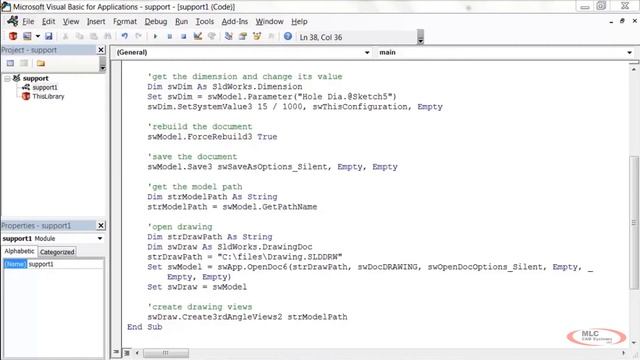Click the Copy toolbar icon
Screen dimensions: 640x360
tap(80, 36)
